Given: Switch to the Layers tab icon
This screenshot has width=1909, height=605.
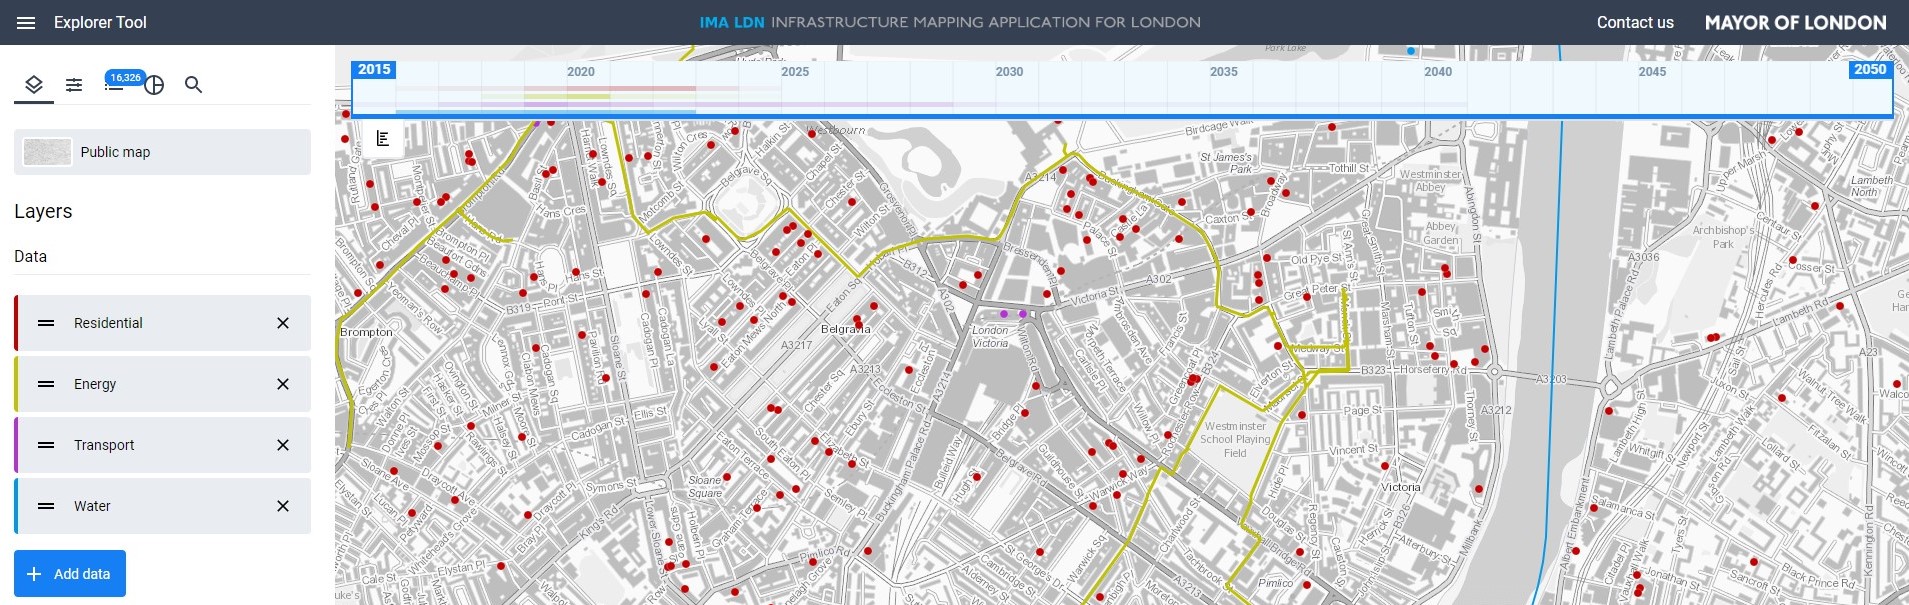Looking at the screenshot, I should point(34,85).
